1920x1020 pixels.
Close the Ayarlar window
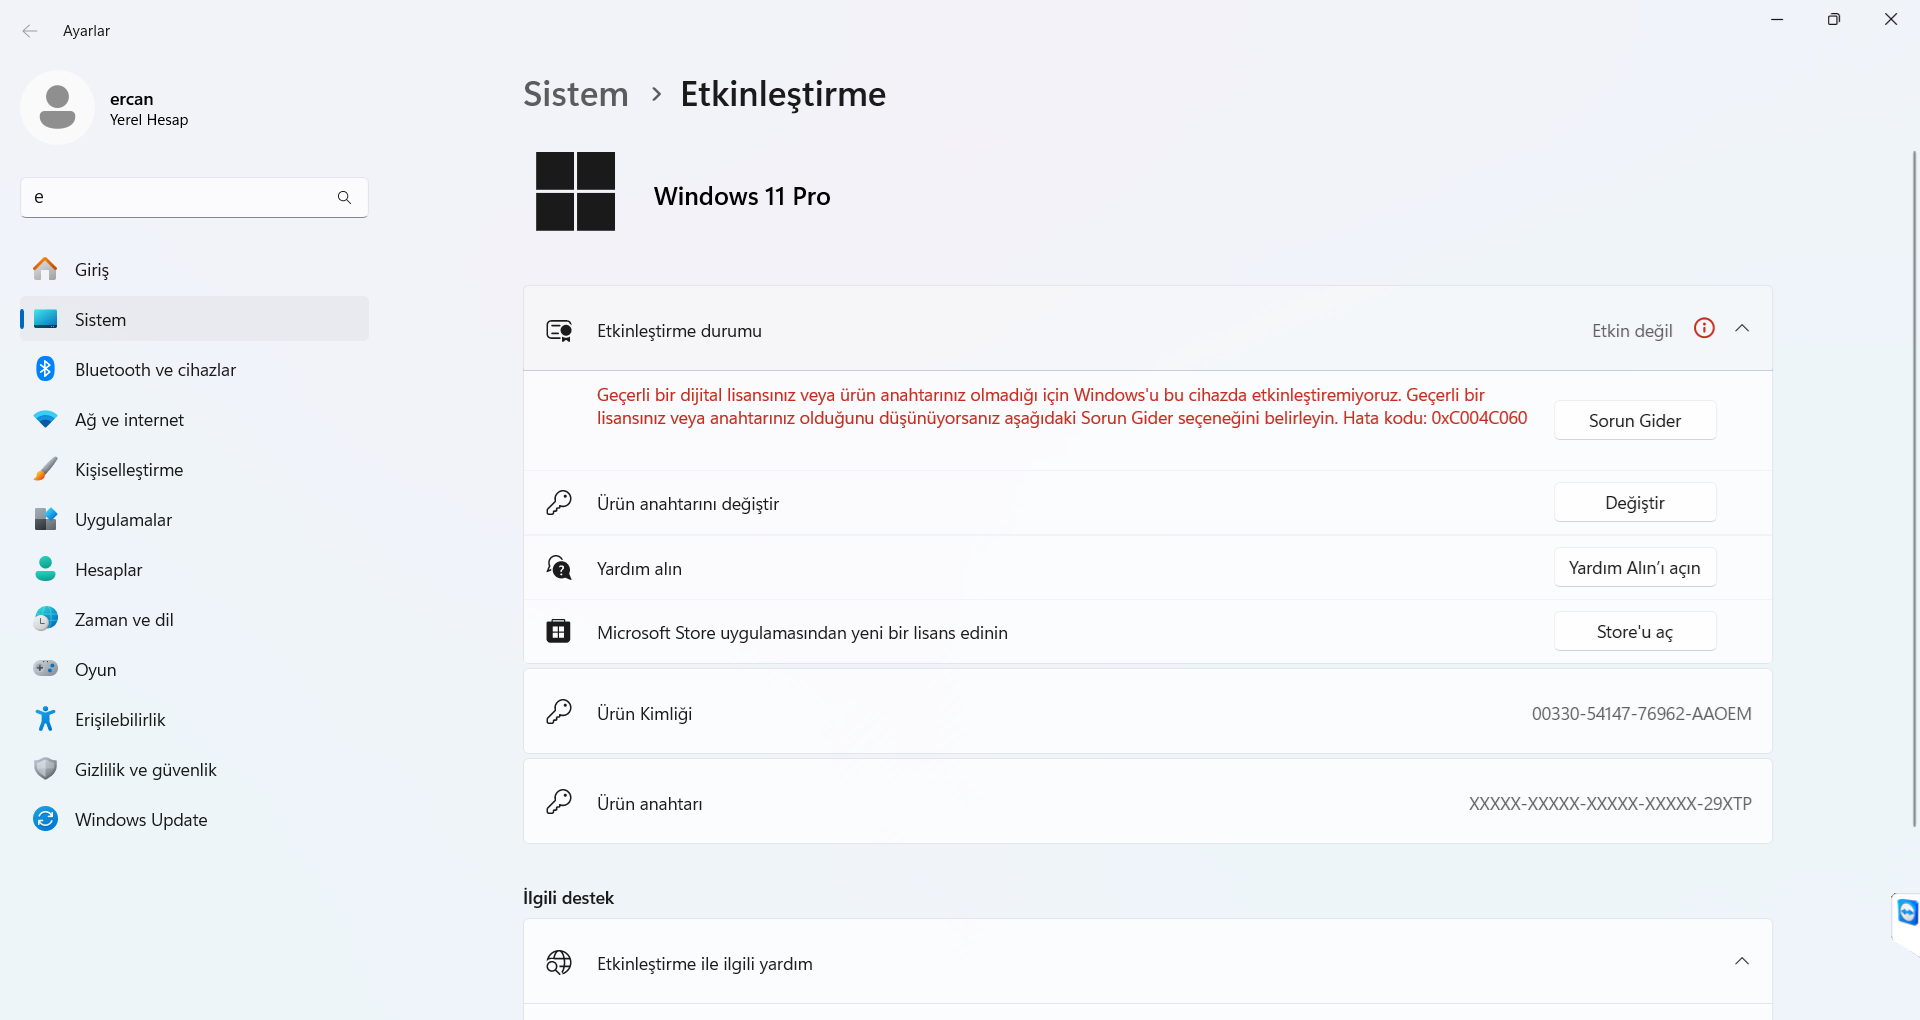pos(1891,19)
